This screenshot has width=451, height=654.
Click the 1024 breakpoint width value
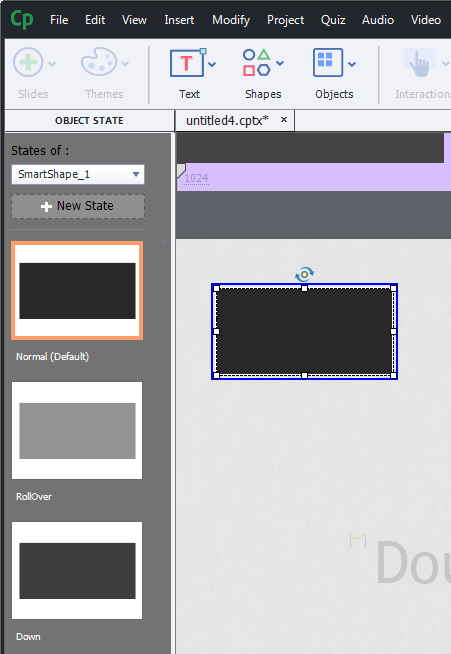pyautogui.click(x=196, y=179)
